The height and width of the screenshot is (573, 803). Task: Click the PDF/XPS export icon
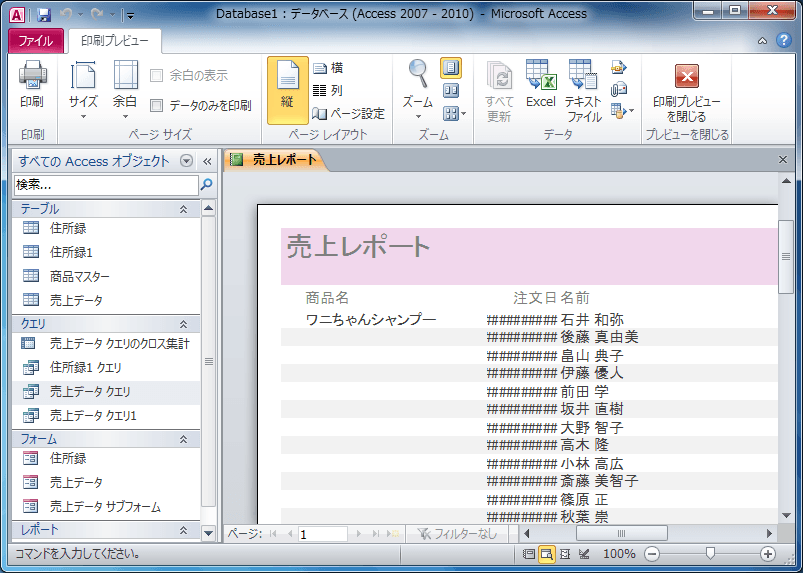coord(619,67)
